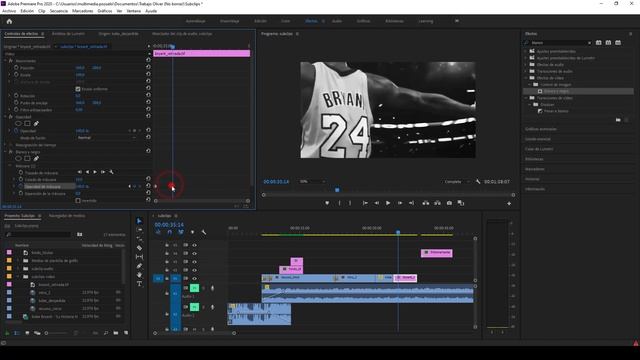
Task: Open the Gráficos esenciales panel
Action: coord(540,129)
